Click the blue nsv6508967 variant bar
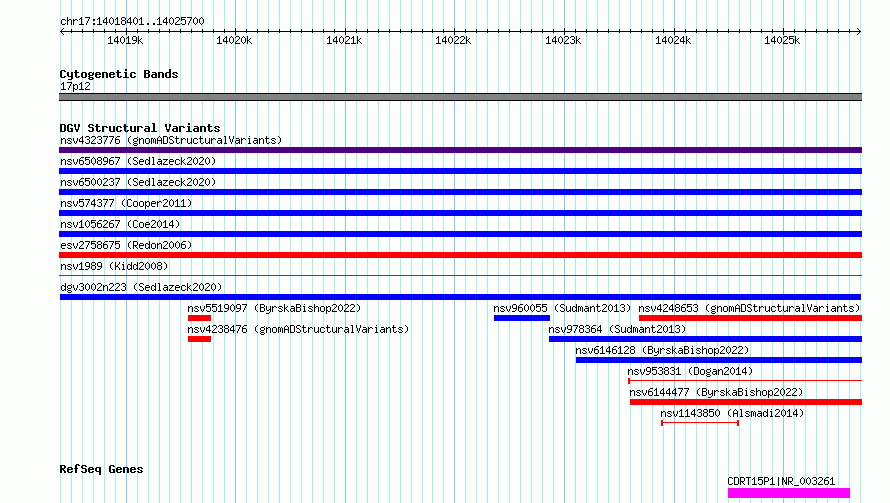The height and width of the screenshot is (503, 890). point(460,171)
